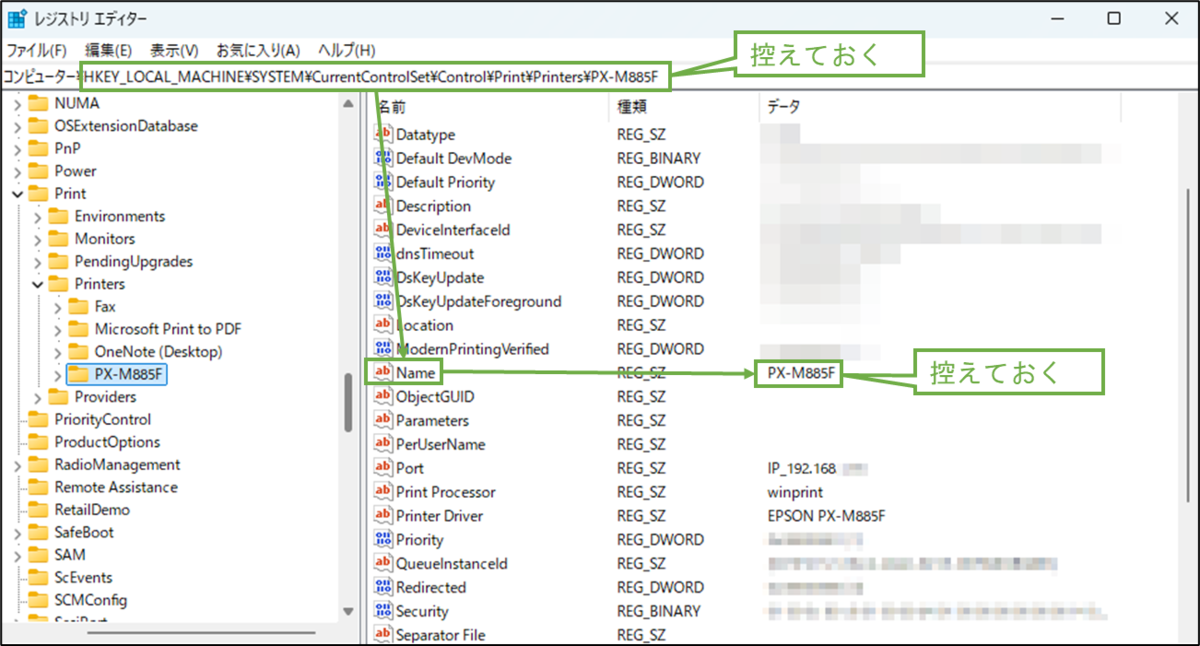The width and height of the screenshot is (1200, 646).
Task: Select the OSExtensionDatabase folder icon
Action: tap(38, 126)
